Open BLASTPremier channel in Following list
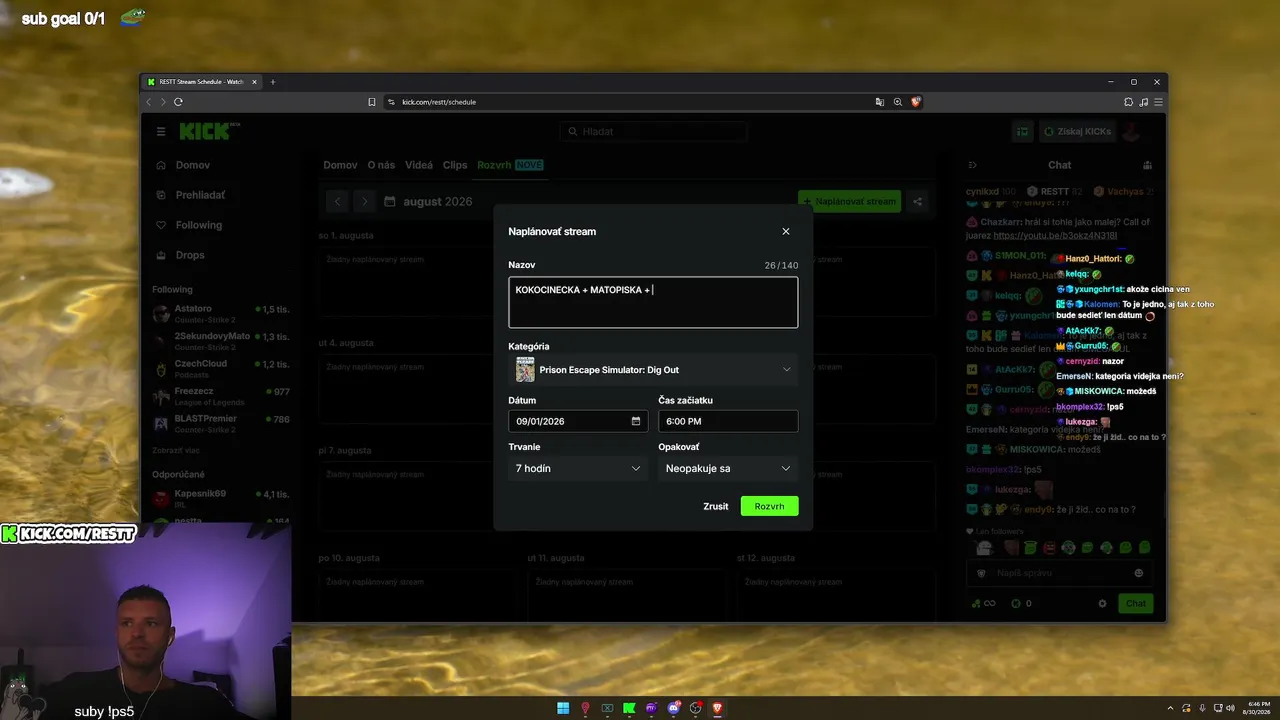Screen dimensions: 1280x720 (220, 423)
